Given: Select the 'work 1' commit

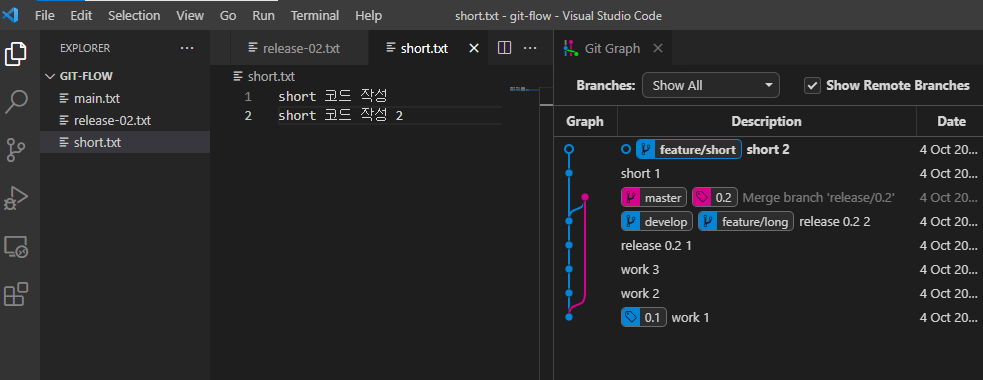Looking at the screenshot, I should [x=769, y=317].
